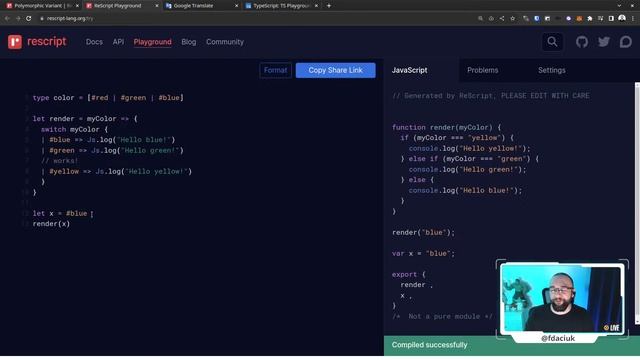
Task: Select the JavaScript output tab
Action: (409, 70)
